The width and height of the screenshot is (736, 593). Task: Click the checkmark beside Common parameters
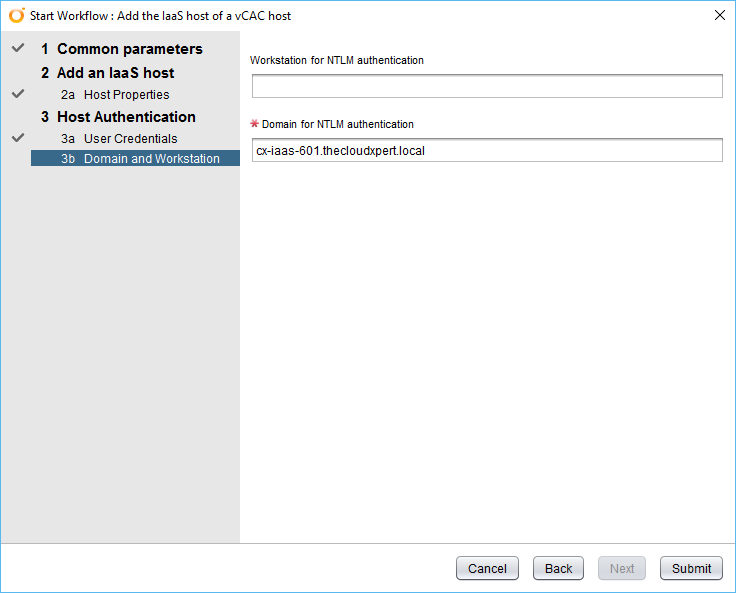(17, 48)
